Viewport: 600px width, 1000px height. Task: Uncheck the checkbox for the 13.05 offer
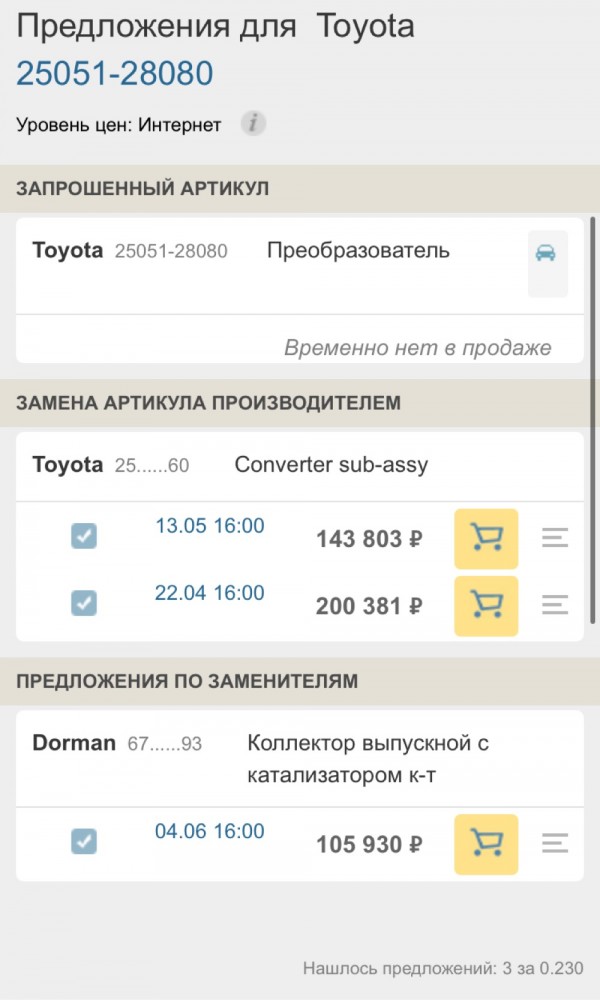click(x=84, y=536)
